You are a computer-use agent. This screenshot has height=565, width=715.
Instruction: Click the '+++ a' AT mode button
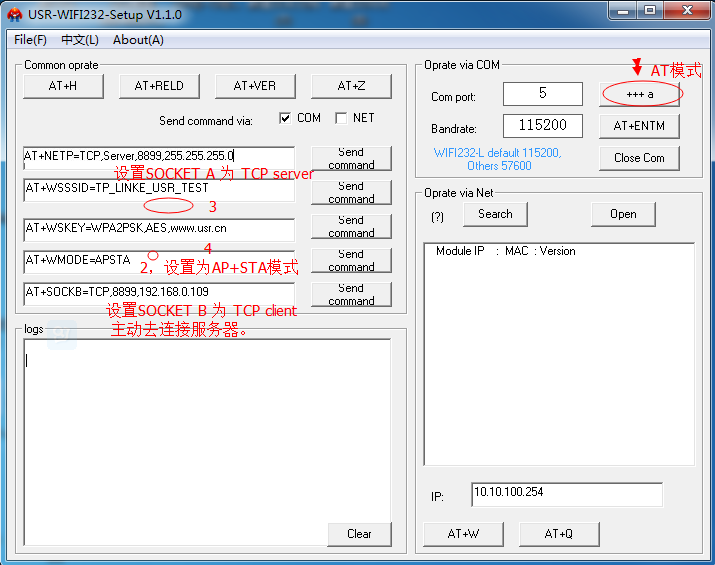pyautogui.click(x=639, y=94)
